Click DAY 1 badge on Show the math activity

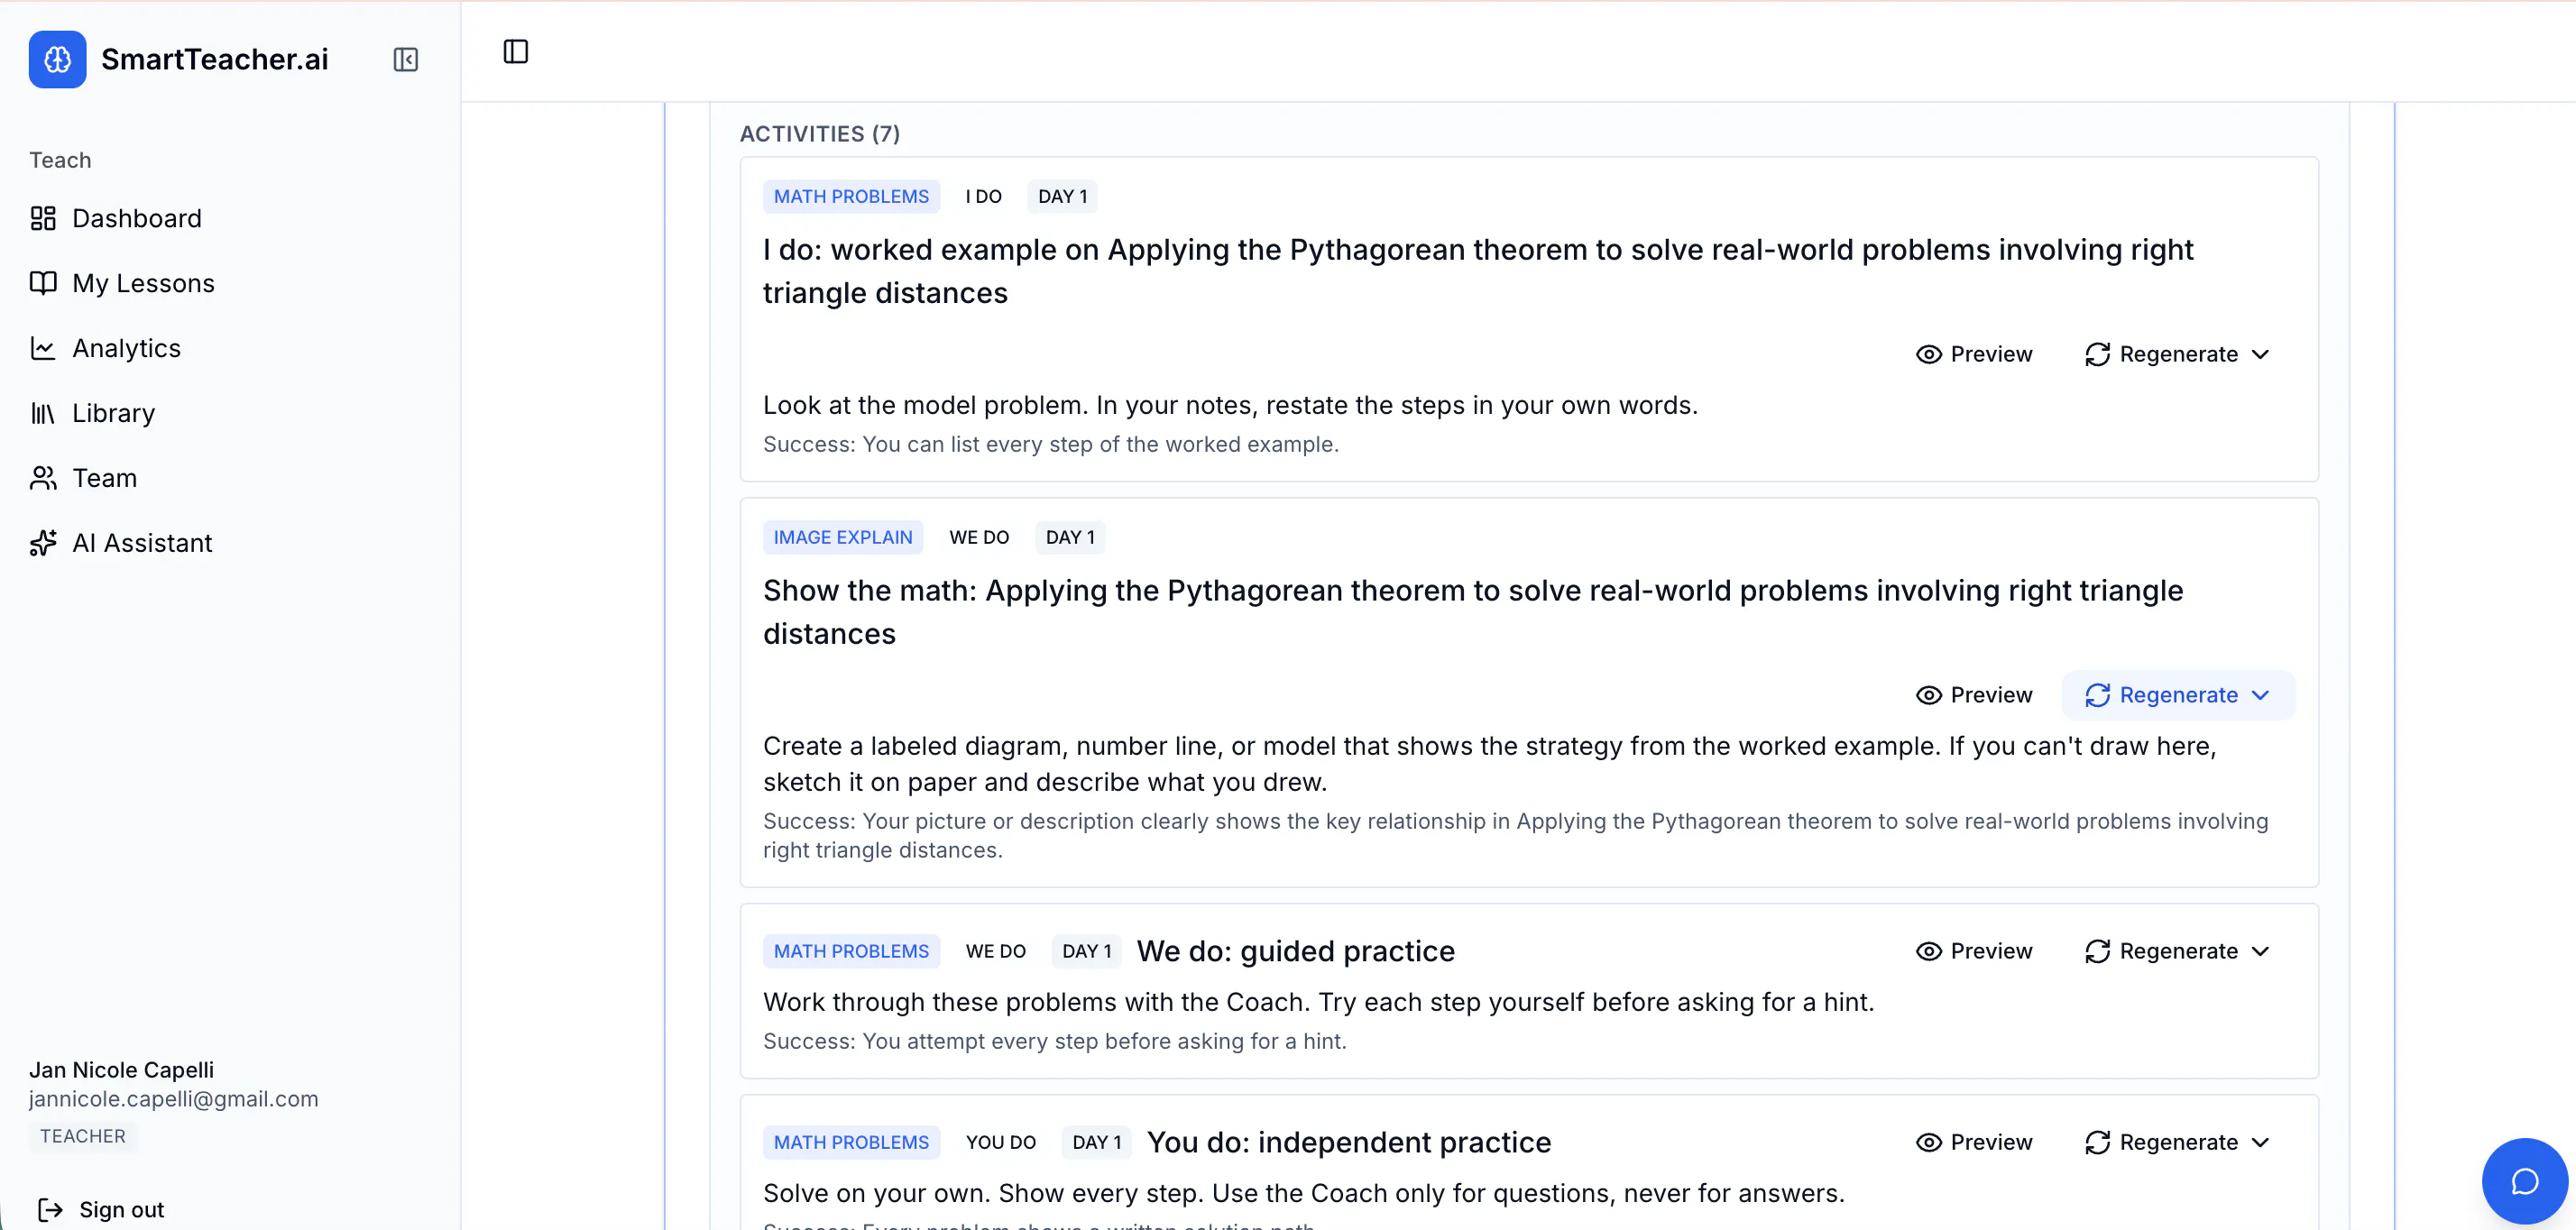click(x=1070, y=537)
